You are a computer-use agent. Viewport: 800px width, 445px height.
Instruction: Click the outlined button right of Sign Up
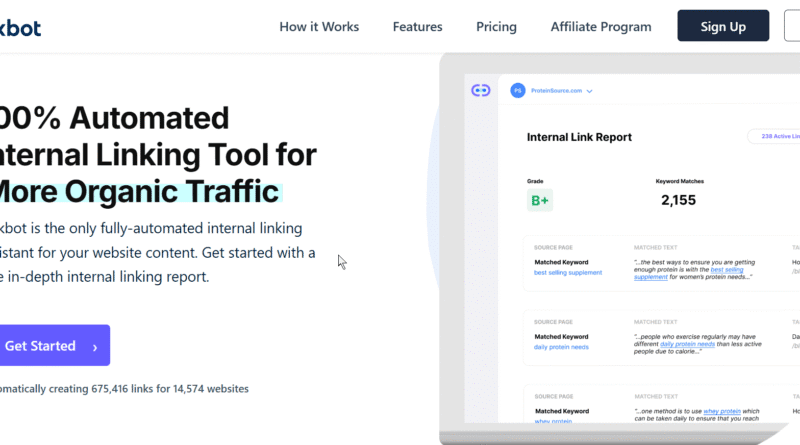point(792,27)
